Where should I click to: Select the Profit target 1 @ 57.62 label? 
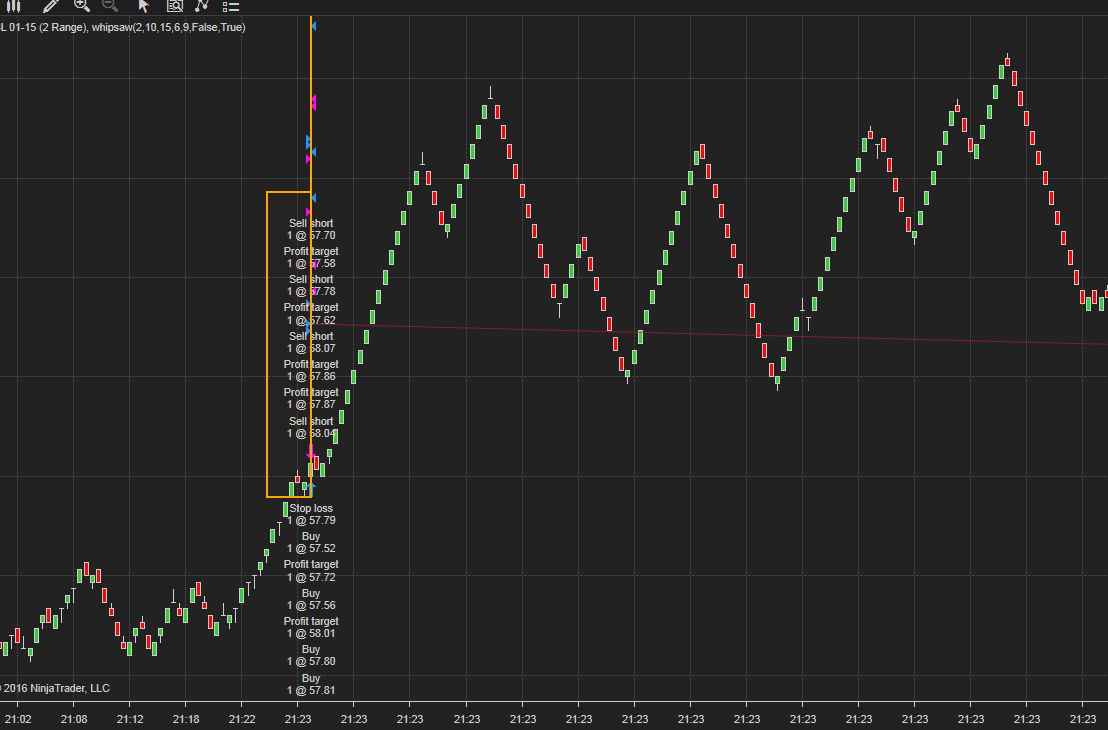tap(311, 313)
